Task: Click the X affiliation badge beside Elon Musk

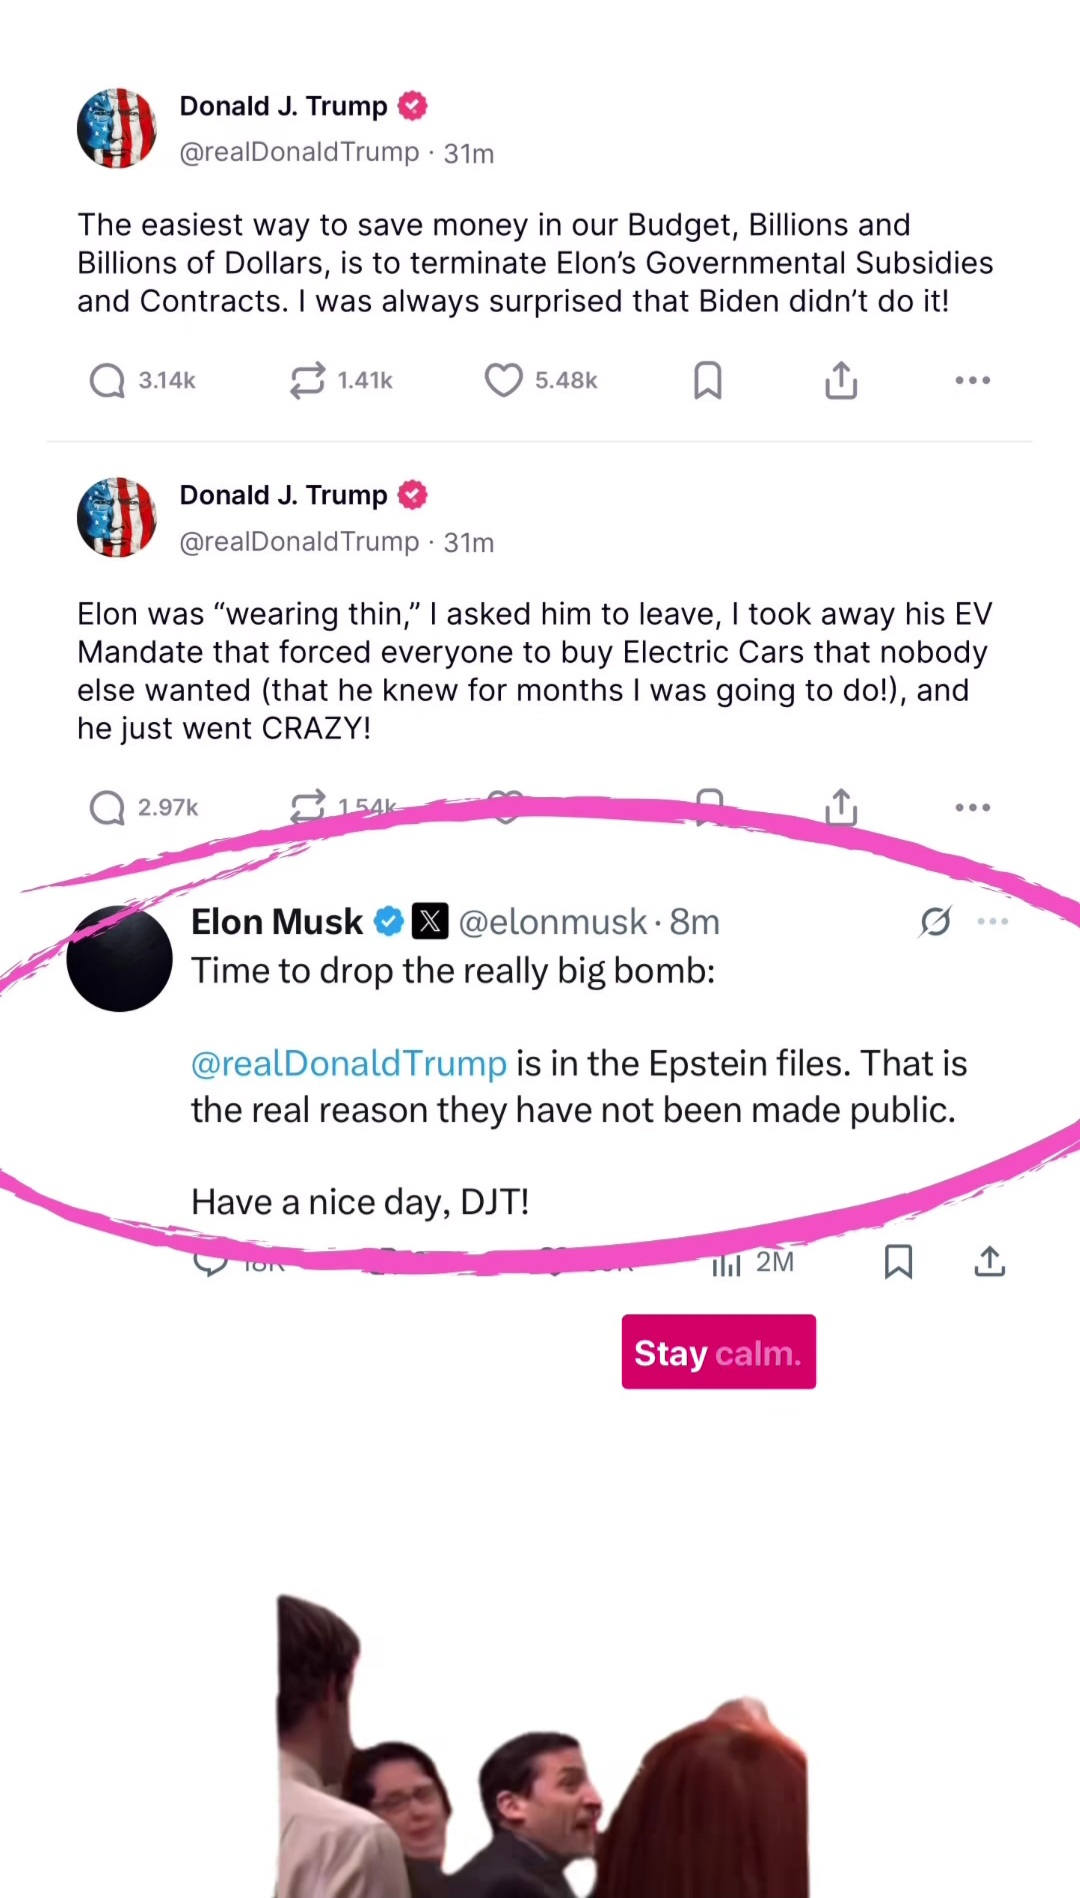Action: point(431,921)
